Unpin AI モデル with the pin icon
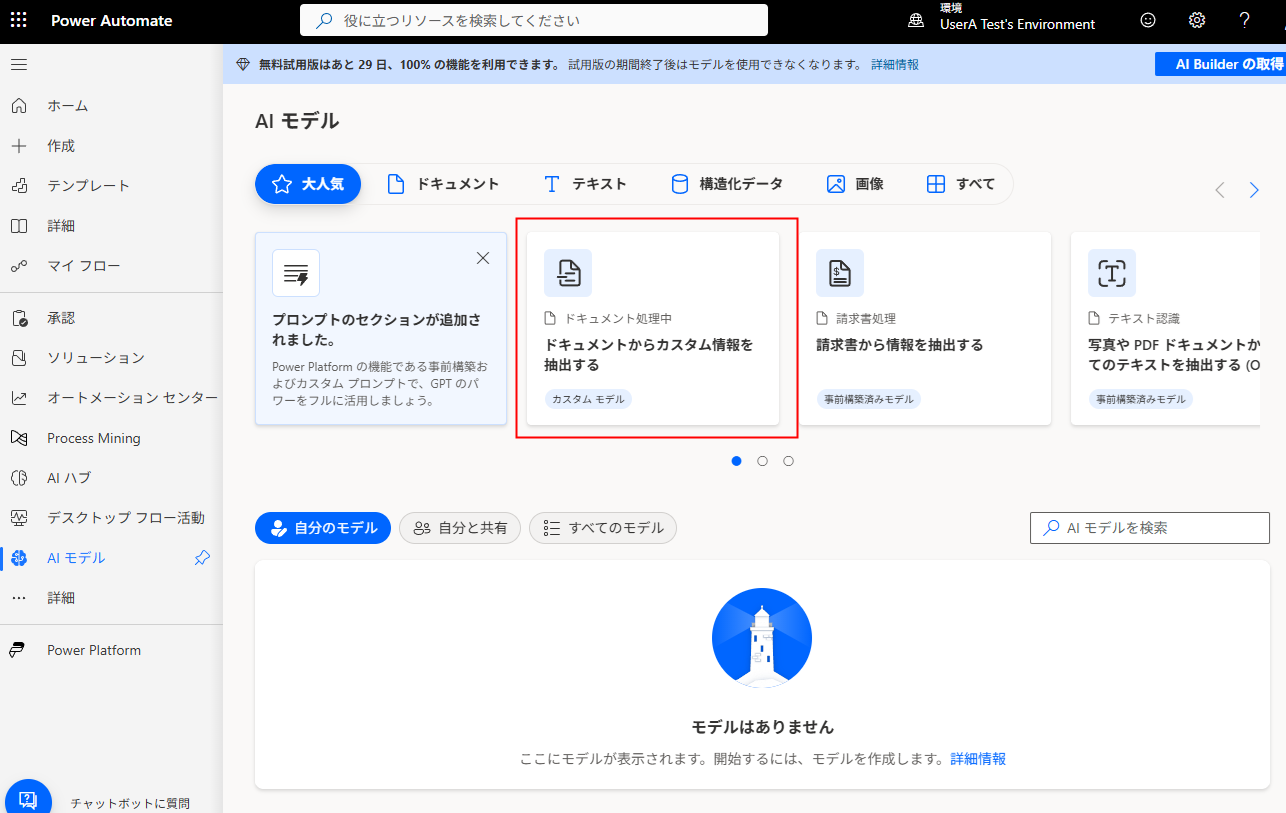This screenshot has height=813, width=1286. (x=202, y=558)
